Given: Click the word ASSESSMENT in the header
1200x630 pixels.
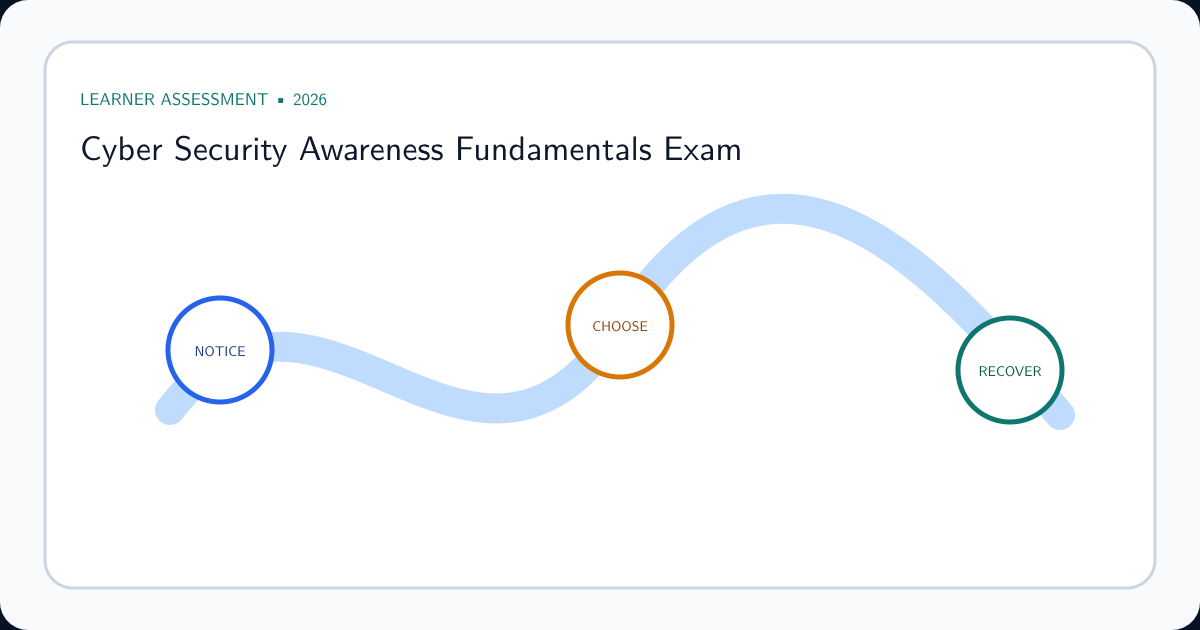Looking at the screenshot, I should pyautogui.click(x=211, y=100).
